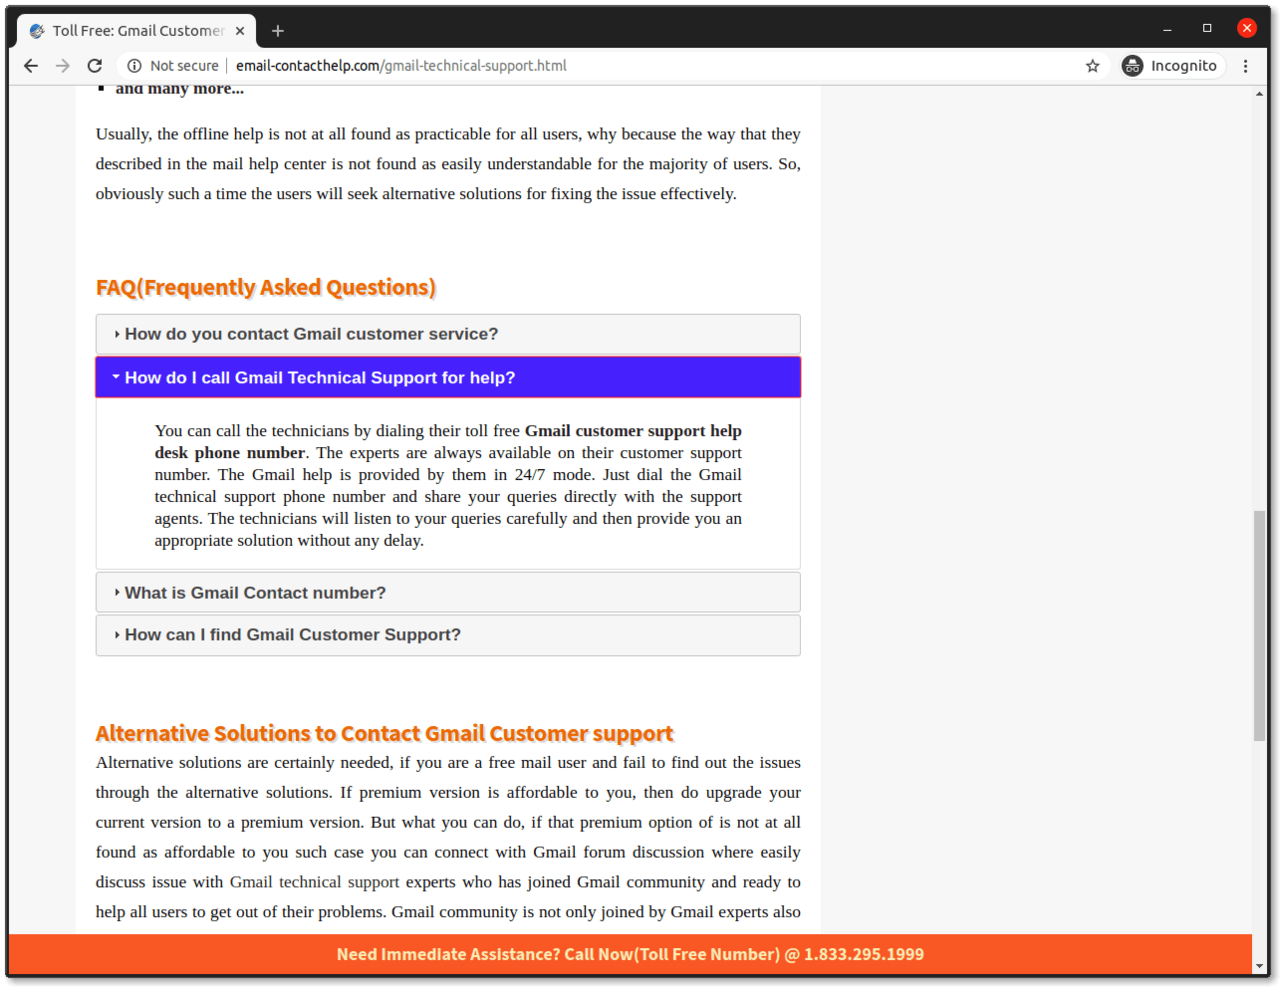Viewport: 1280px width, 987px height.
Task: Go back using the browser back arrow
Action: tap(31, 66)
